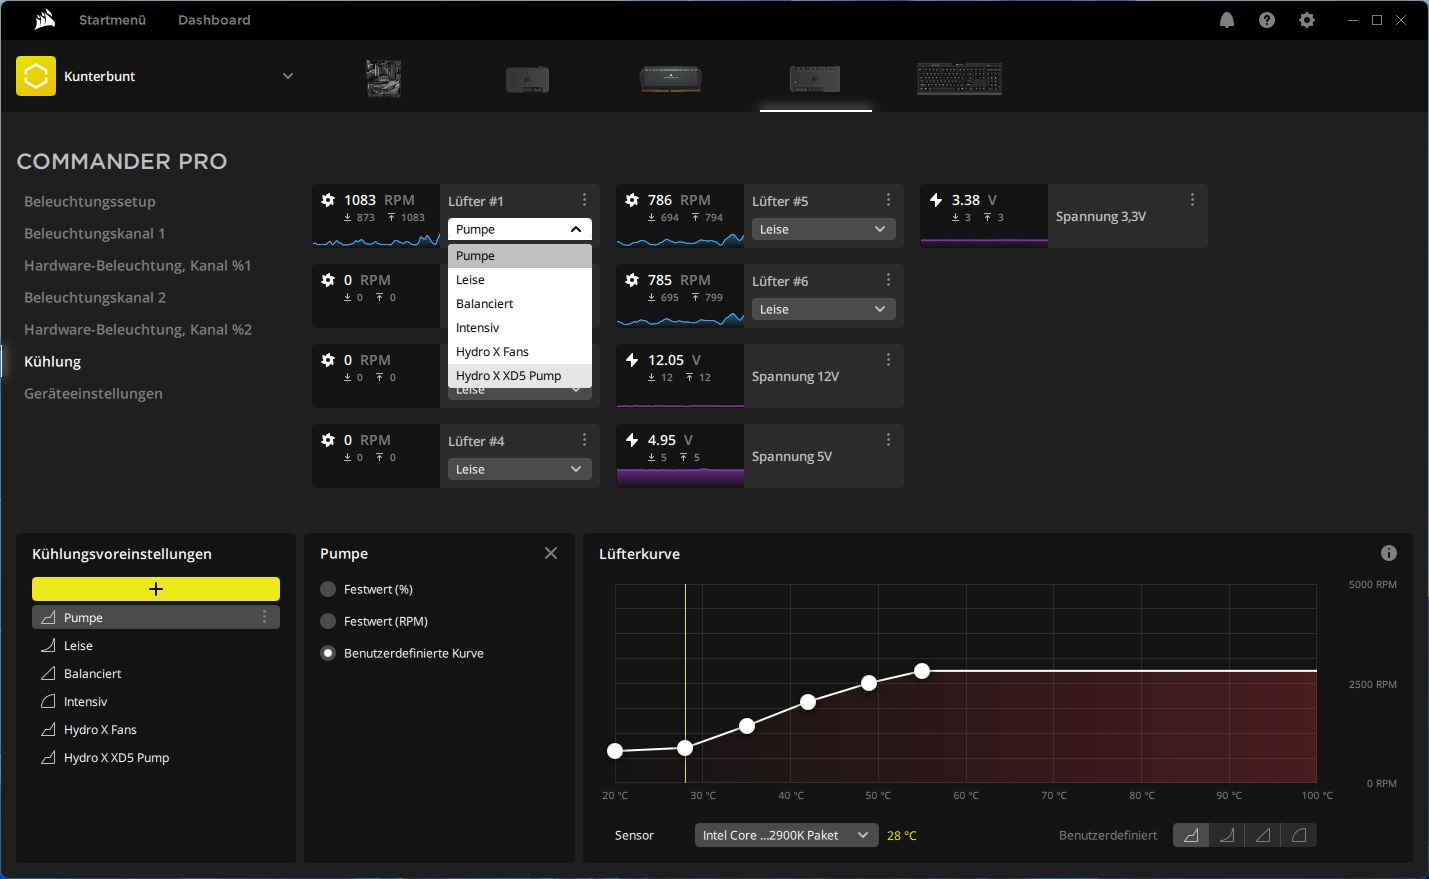Screen dimensions: 1429x879
Task: Select the Leise cooling preset
Action: point(156,645)
